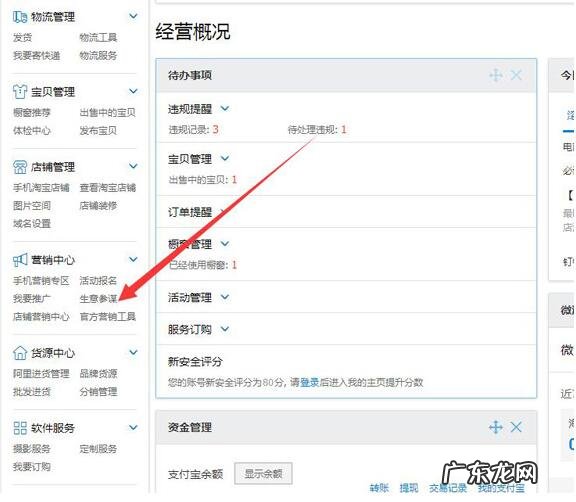Click 登录 link in 新安全评分
The image size is (576, 502).
(x=309, y=383)
